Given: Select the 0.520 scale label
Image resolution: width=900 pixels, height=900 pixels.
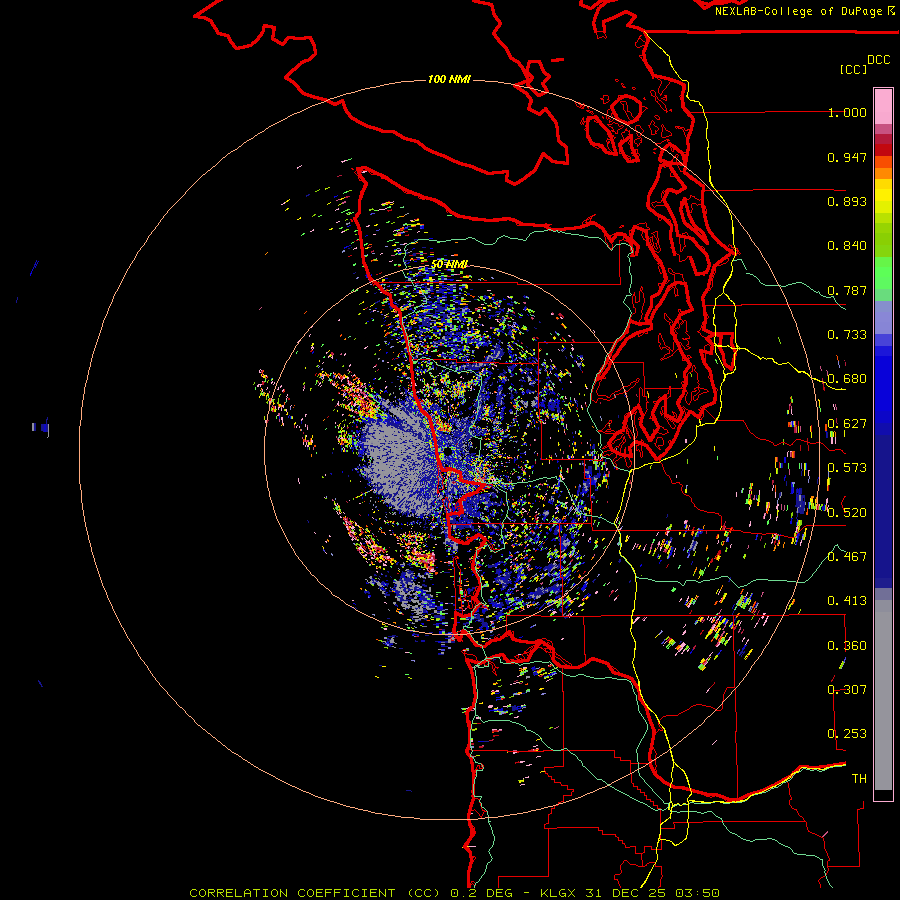Looking at the screenshot, I should pos(847,513).
